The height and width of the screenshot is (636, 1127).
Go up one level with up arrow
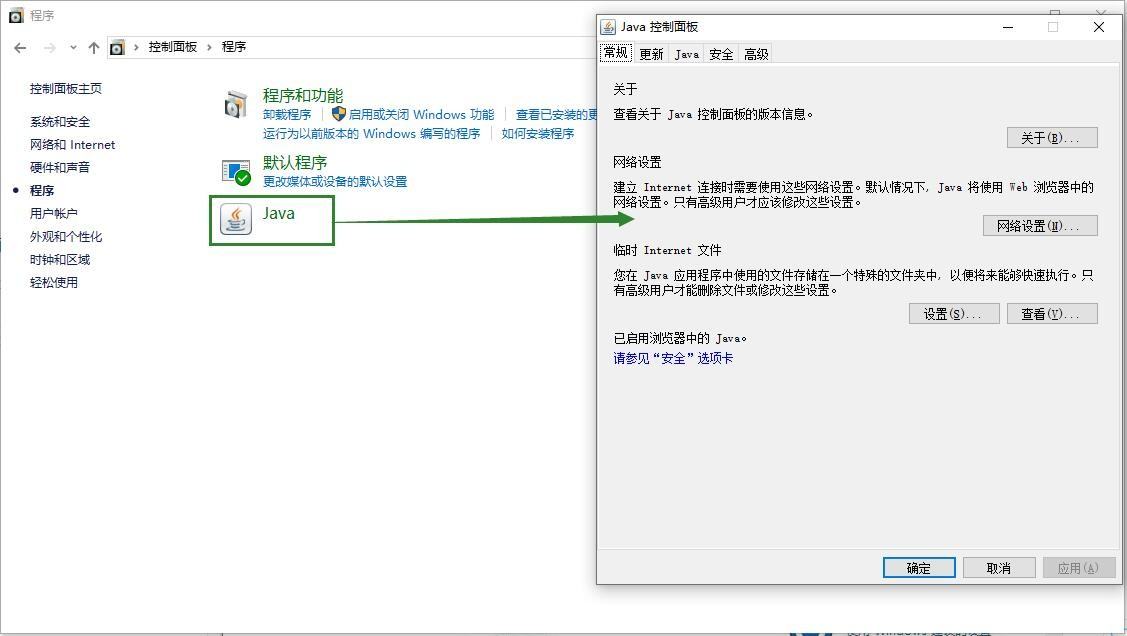pos(93,47)
